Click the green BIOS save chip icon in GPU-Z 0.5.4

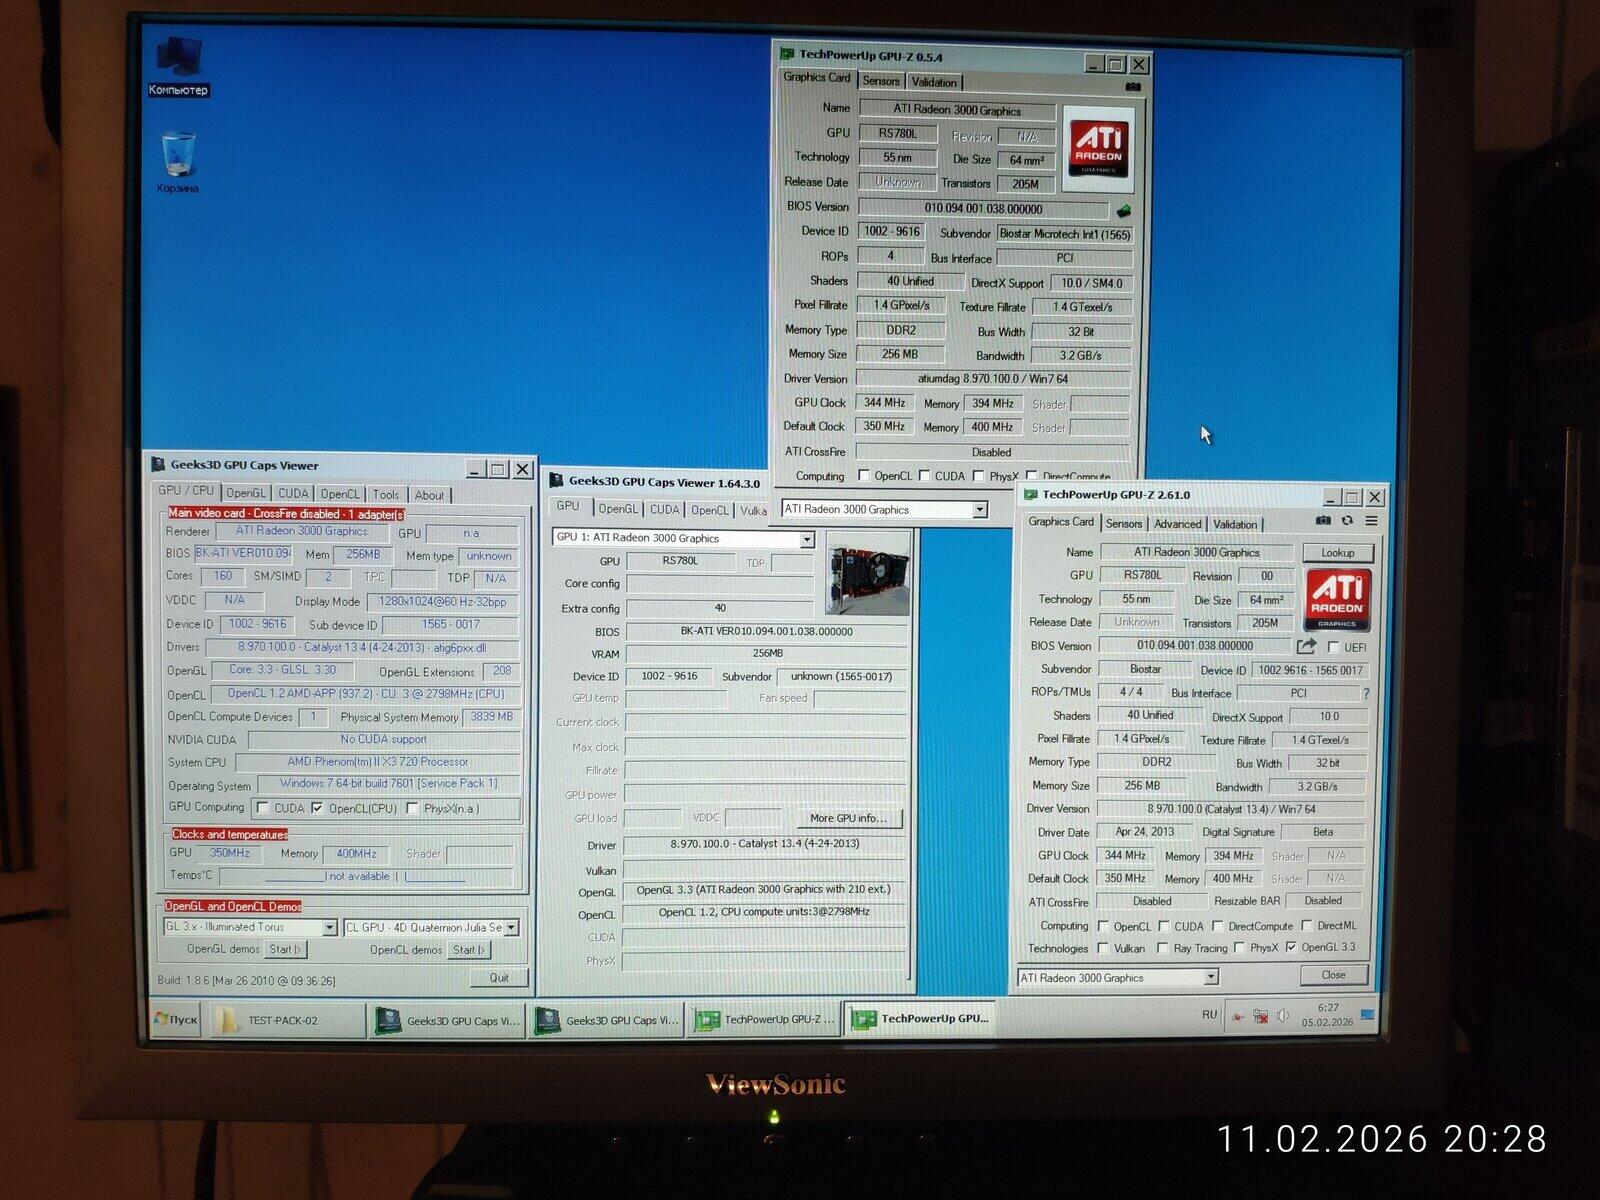(x=1123, y=210)
